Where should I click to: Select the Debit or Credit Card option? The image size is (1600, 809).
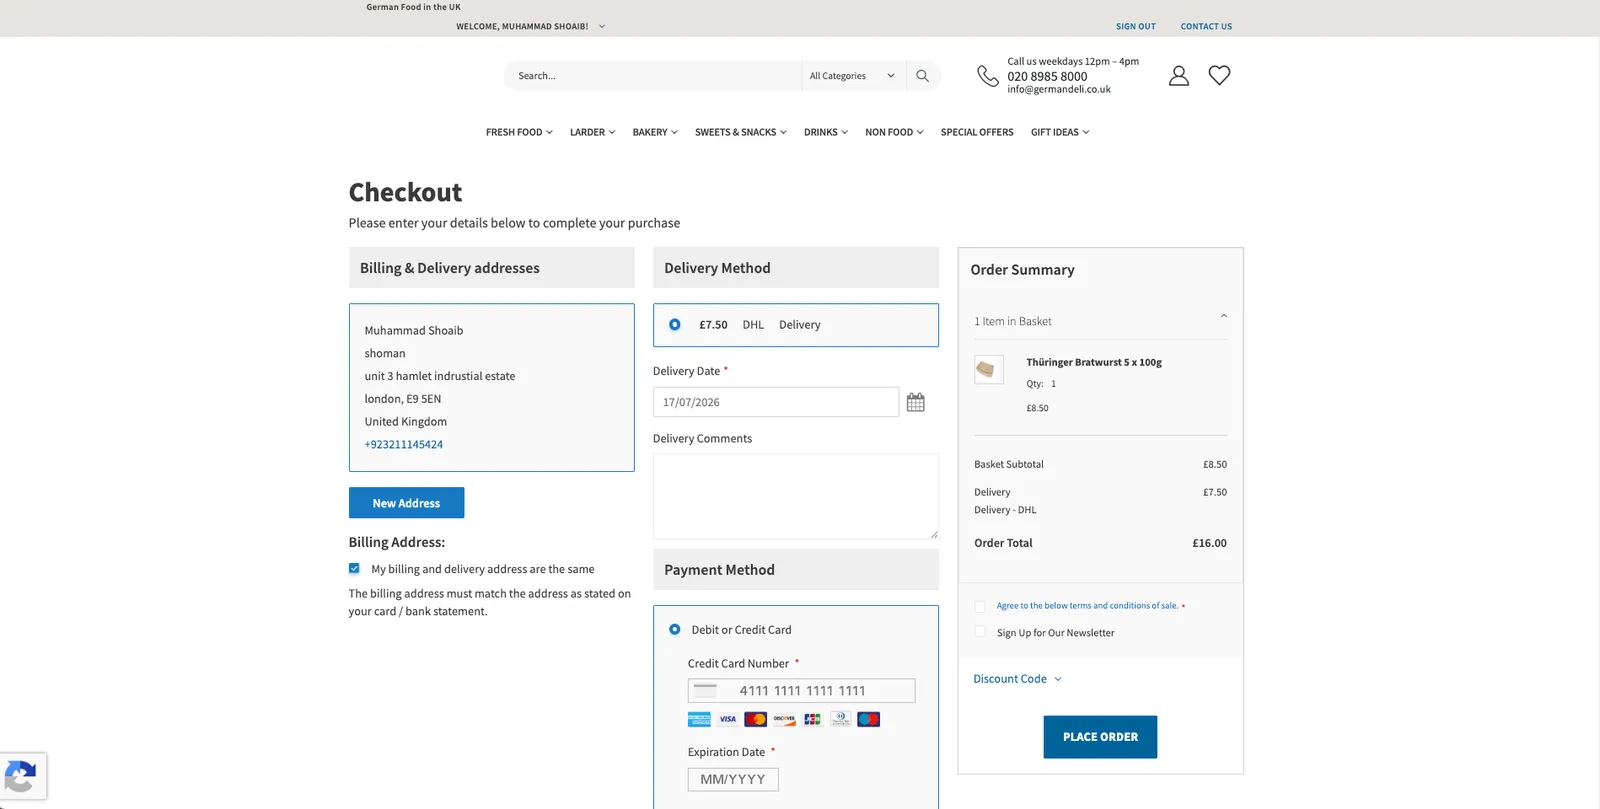(x=675, y=629)
